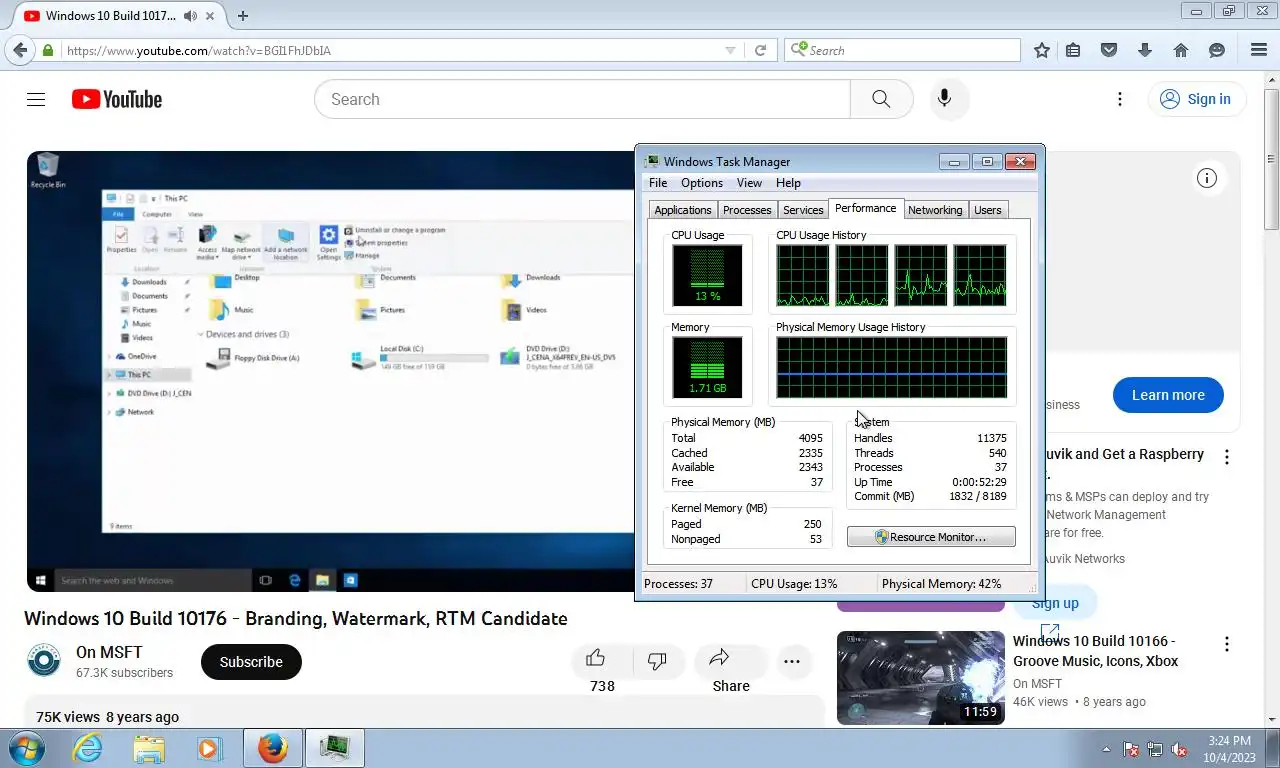Dislike the video with thumbs down
This screenshot has height=768, width=1280.
pyautogui.click(x=657, y=660)
